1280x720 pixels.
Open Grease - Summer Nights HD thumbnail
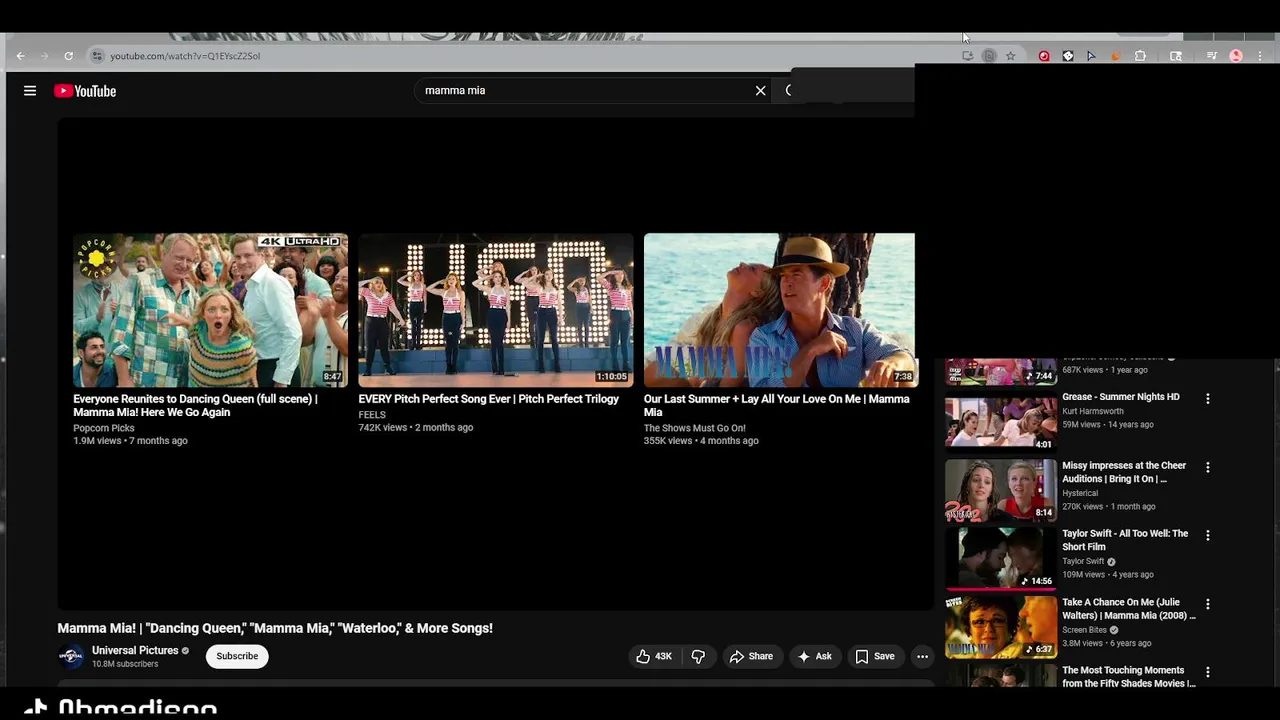tap(1001, 423)
